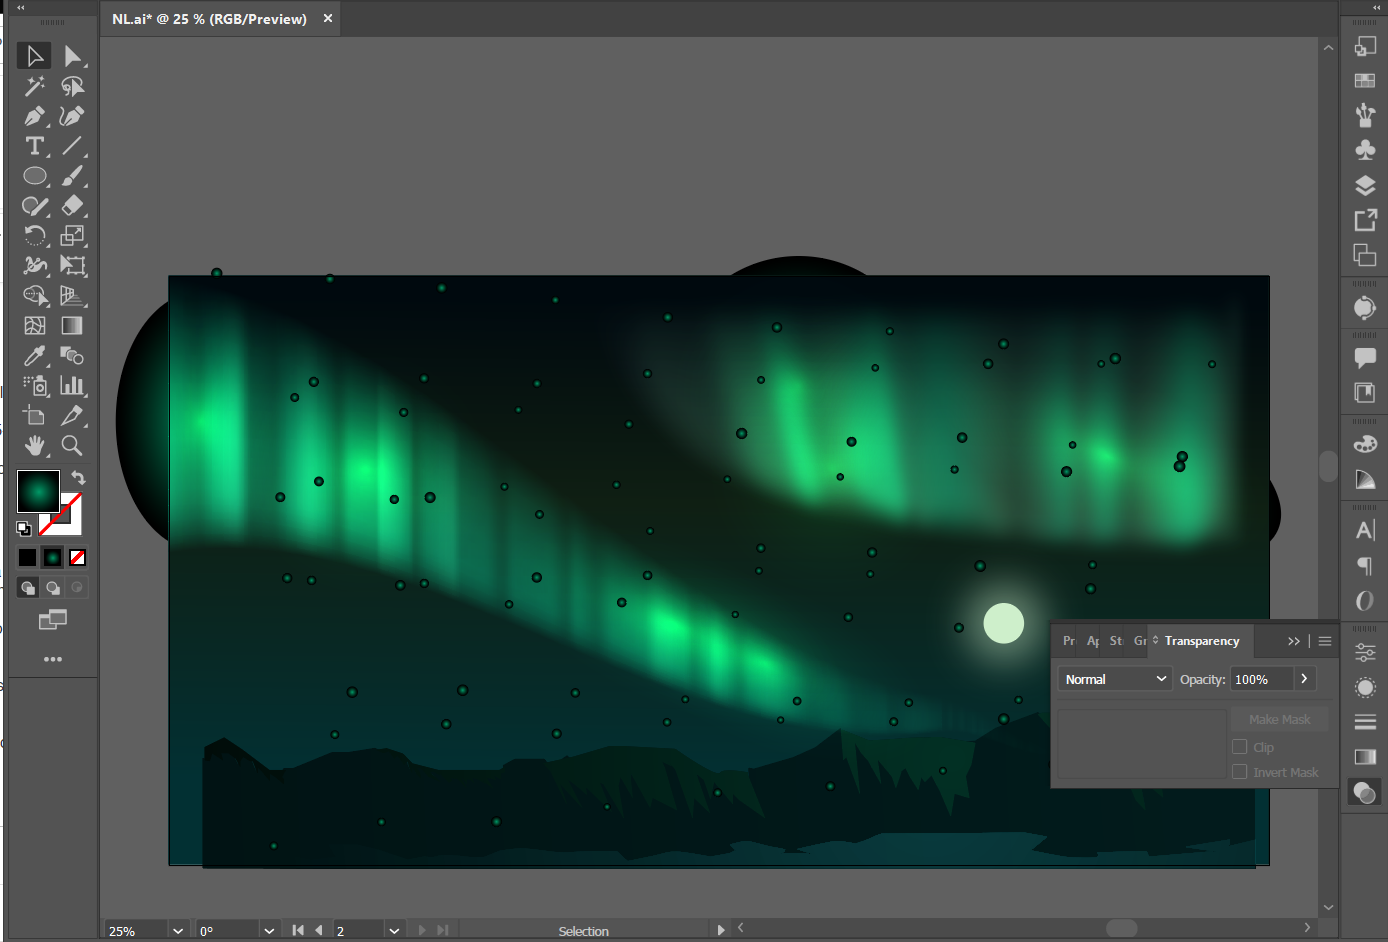Image resolution: width=1388 pixels, height=942 pixels.
Task: Choose the Perspective Grid tool
Action: [72, 296]
